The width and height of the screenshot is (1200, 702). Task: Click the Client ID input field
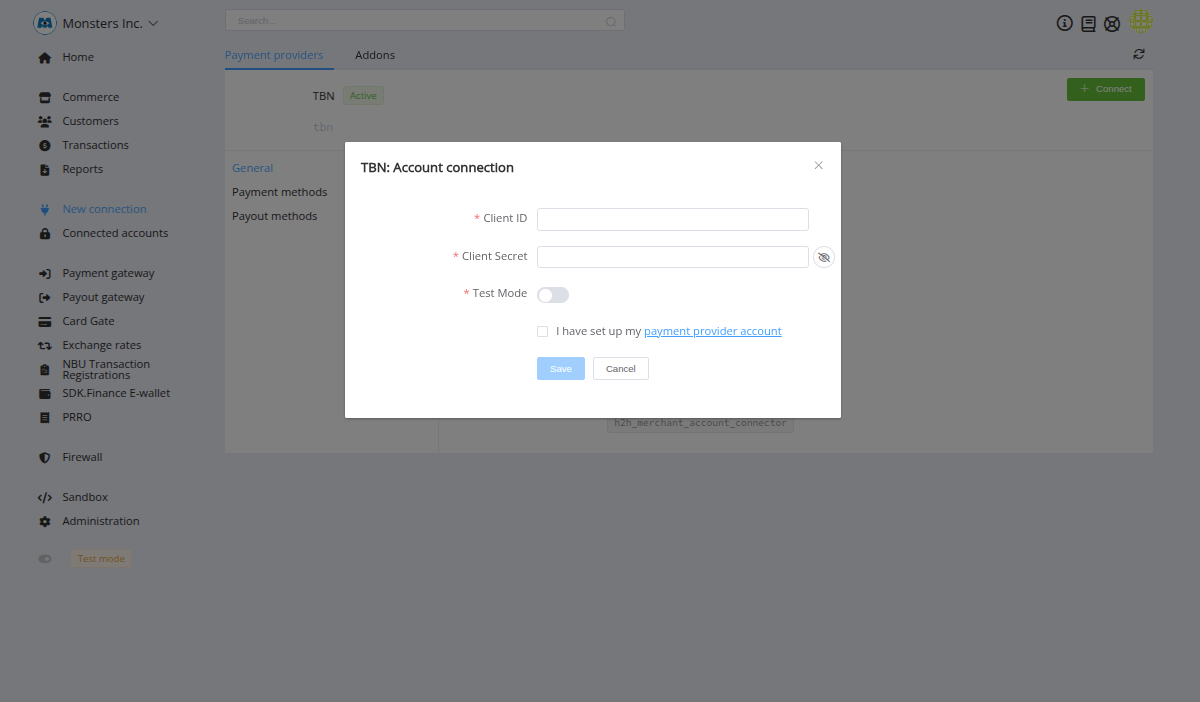672,220
